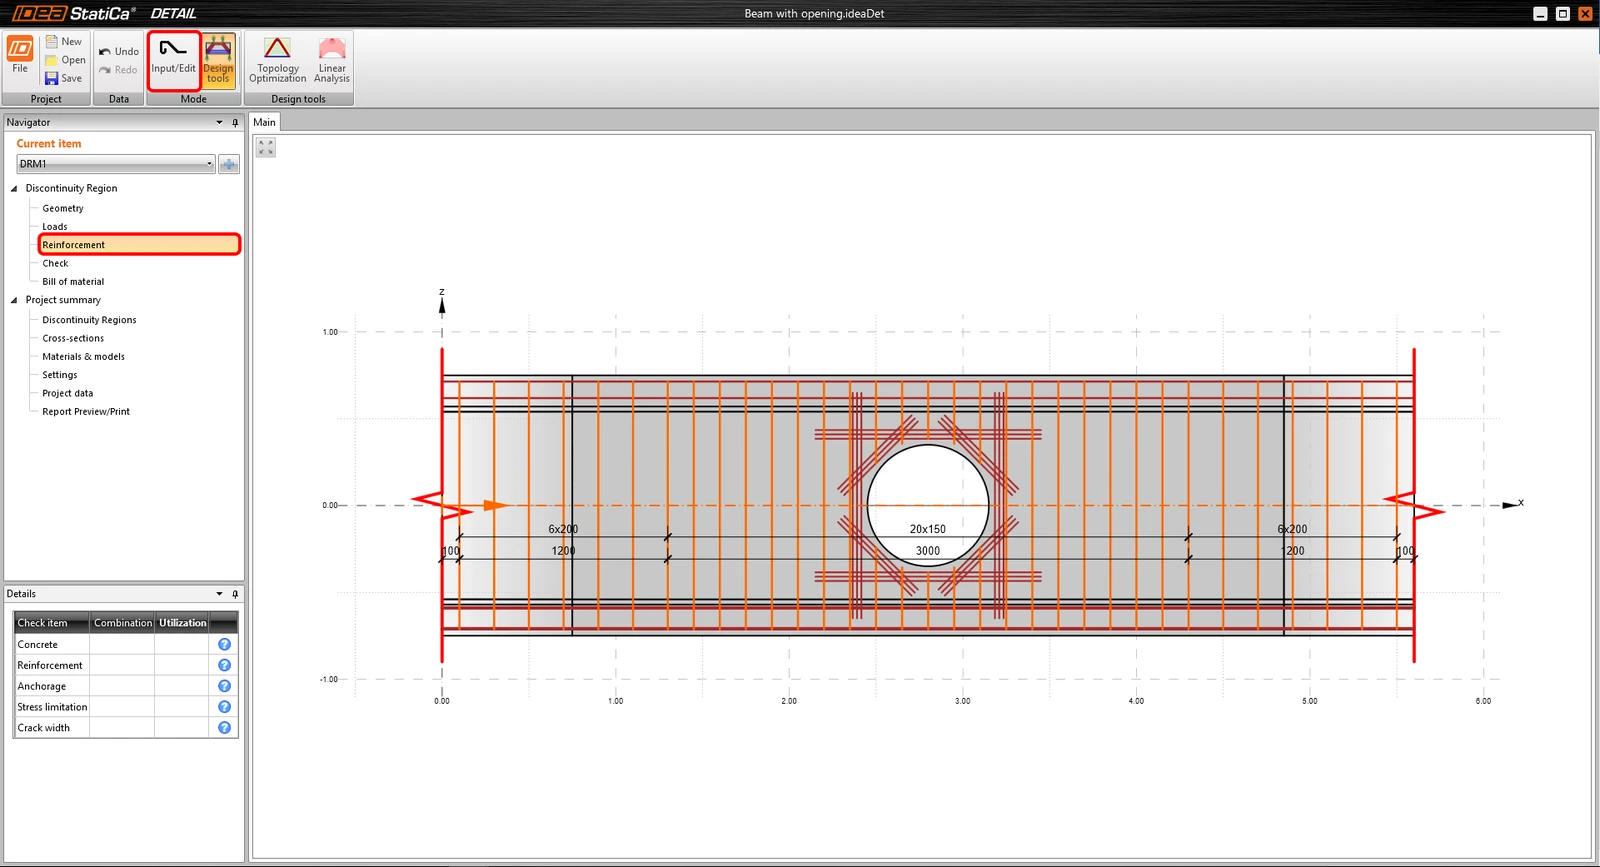
Task: Select the Anchorage row in Details
Action: (126, 686)
